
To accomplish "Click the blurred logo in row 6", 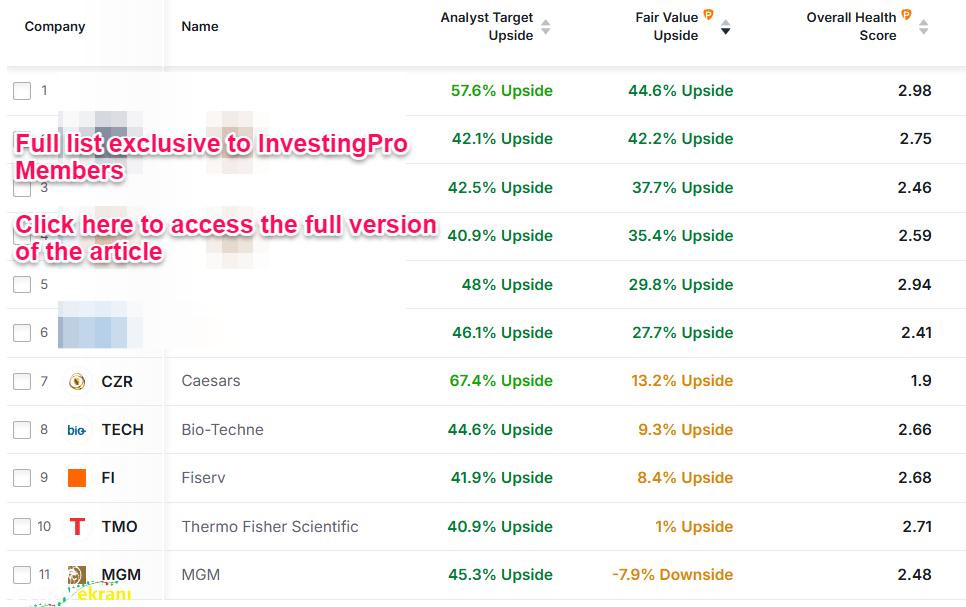I will (92, 332).
